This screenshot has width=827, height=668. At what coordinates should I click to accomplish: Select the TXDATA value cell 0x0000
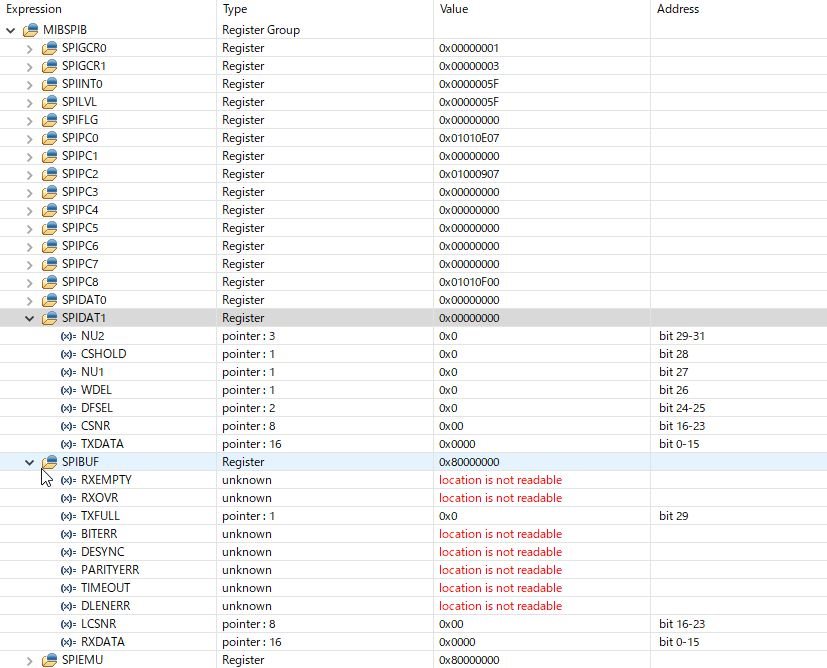(542, 444)
